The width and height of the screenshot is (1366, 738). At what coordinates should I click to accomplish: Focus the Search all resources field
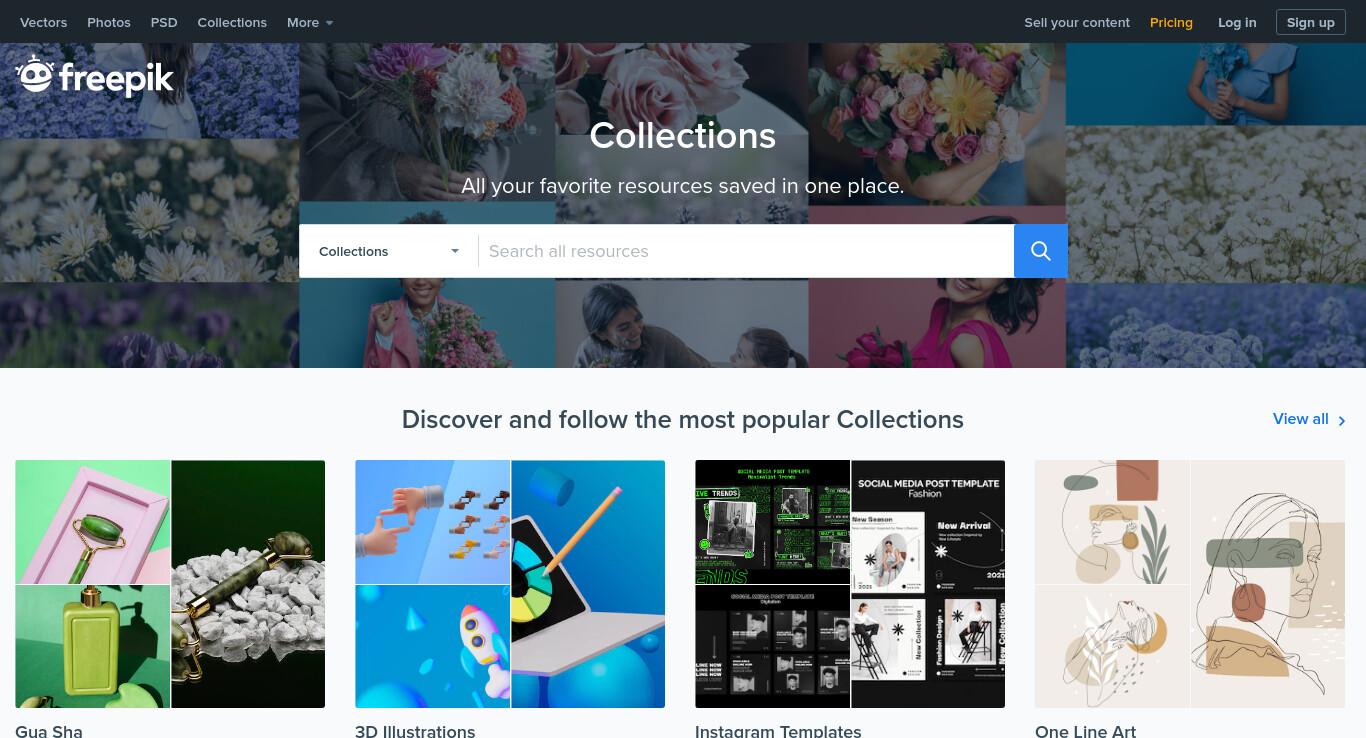[746, 251]
